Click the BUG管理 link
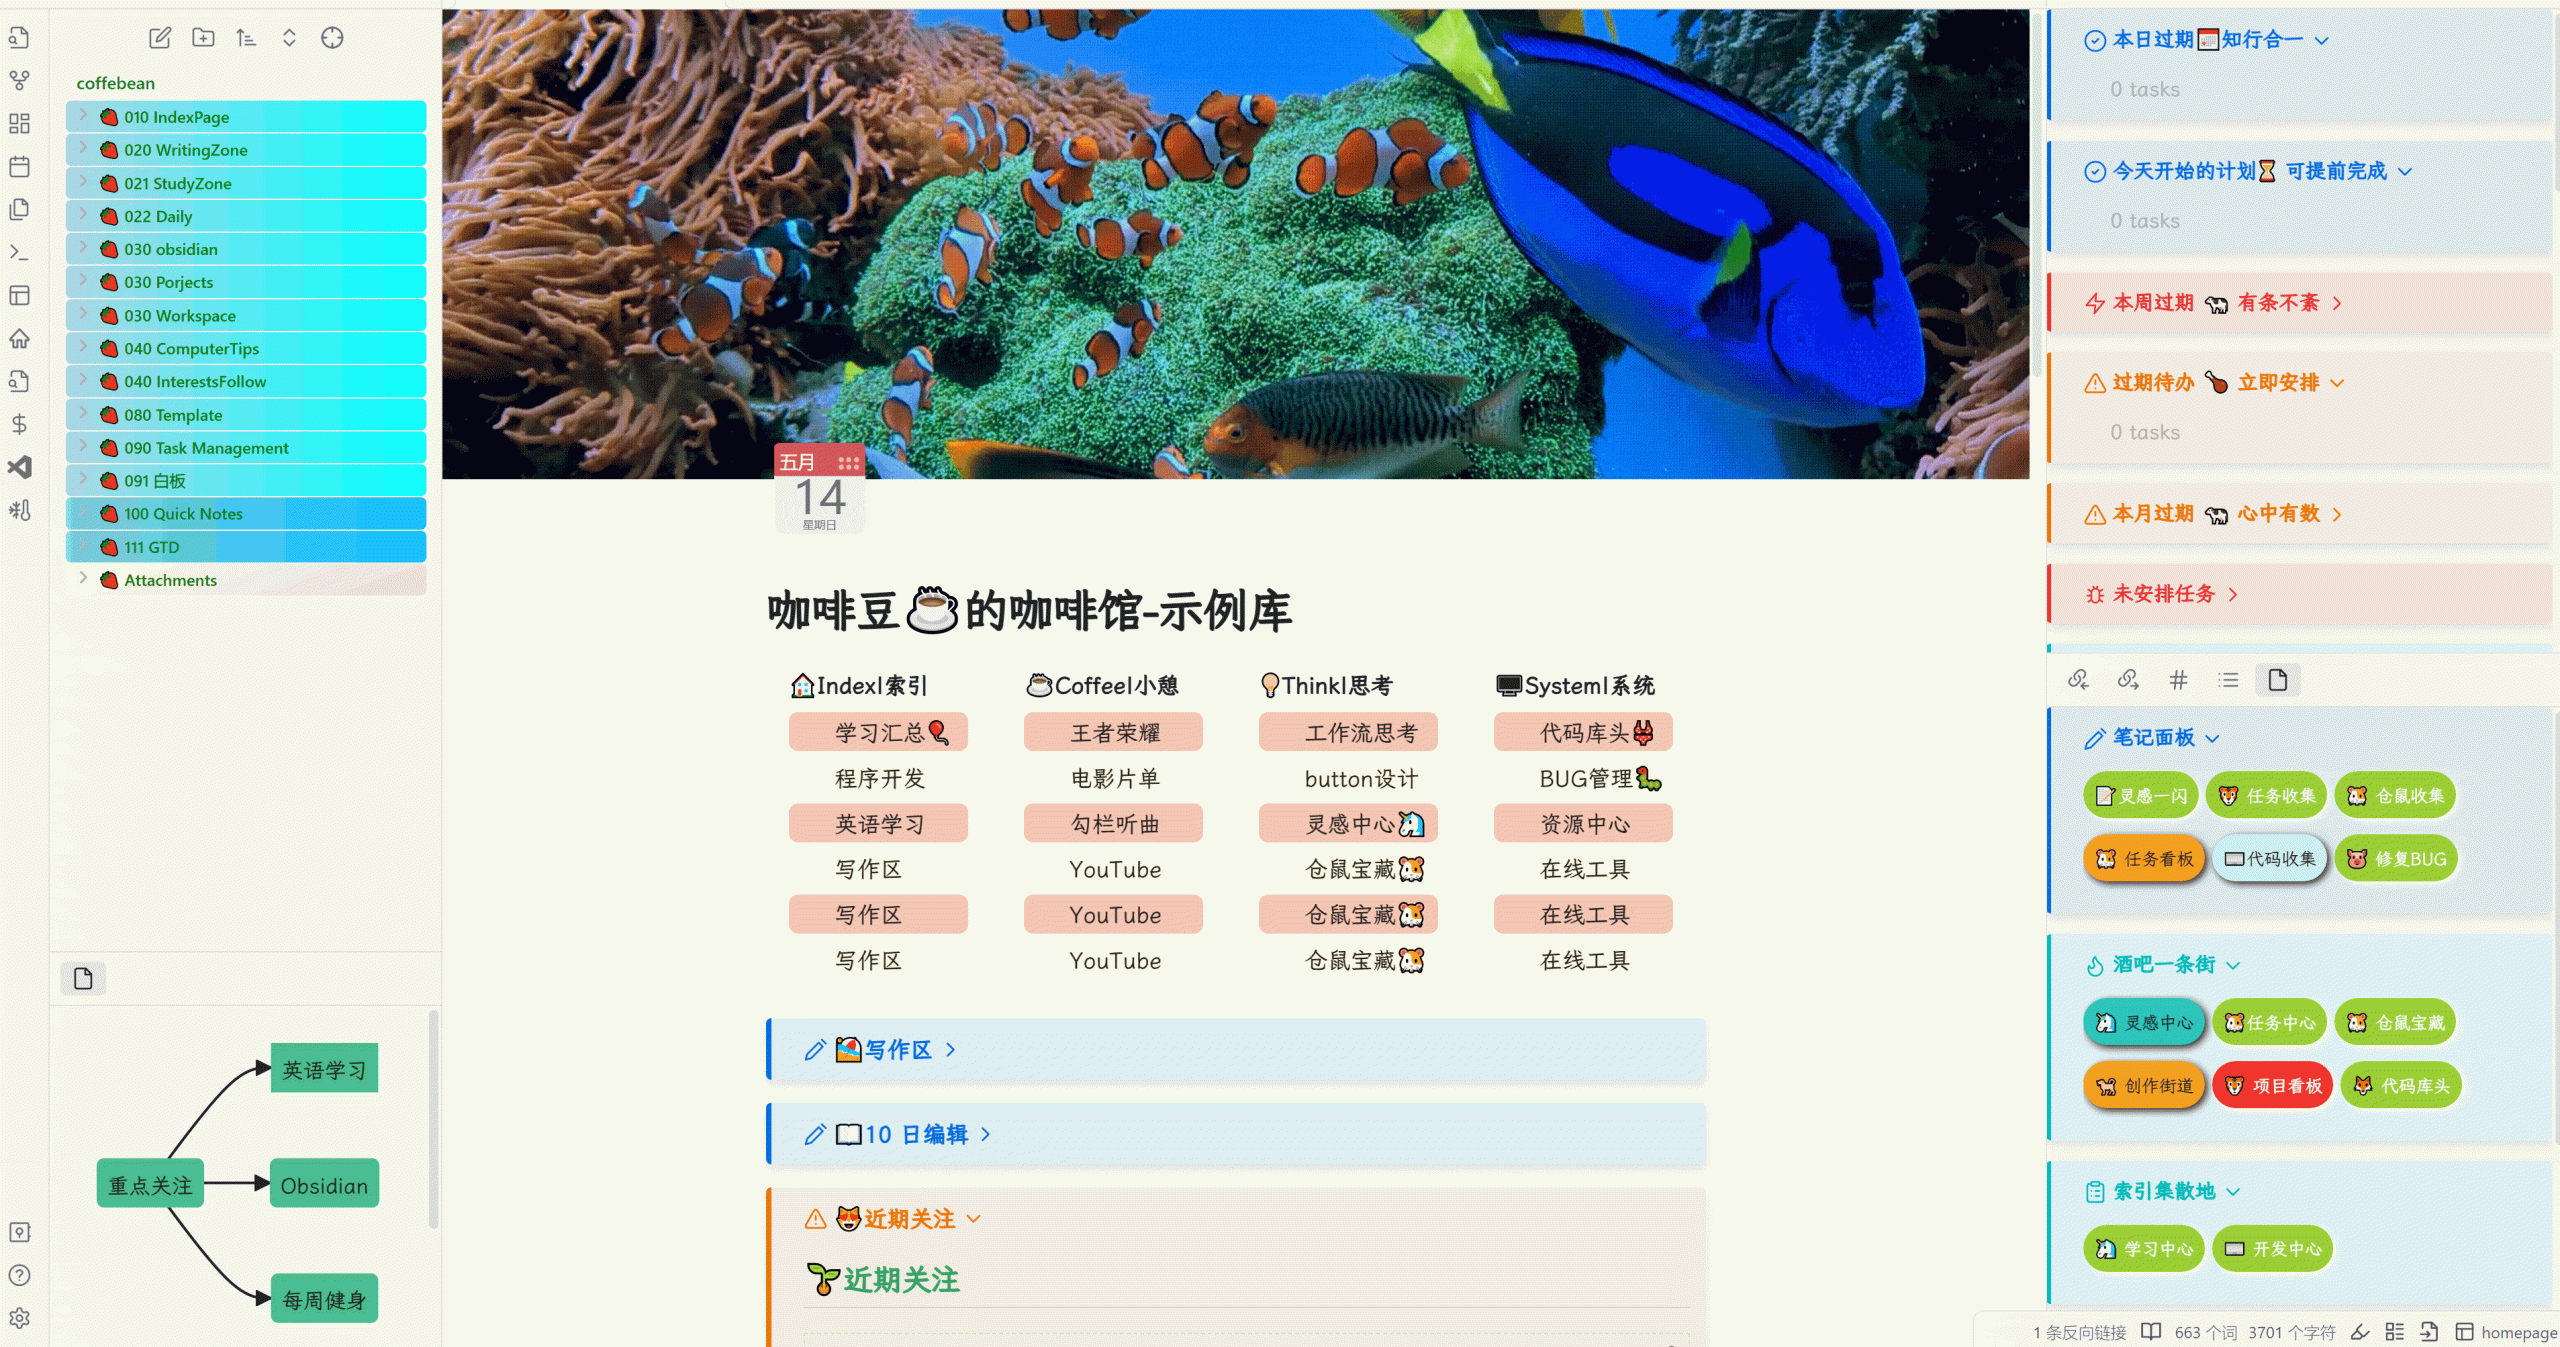The width and height of the screenshot is (2560, 1347). (x=1600, y=779)
